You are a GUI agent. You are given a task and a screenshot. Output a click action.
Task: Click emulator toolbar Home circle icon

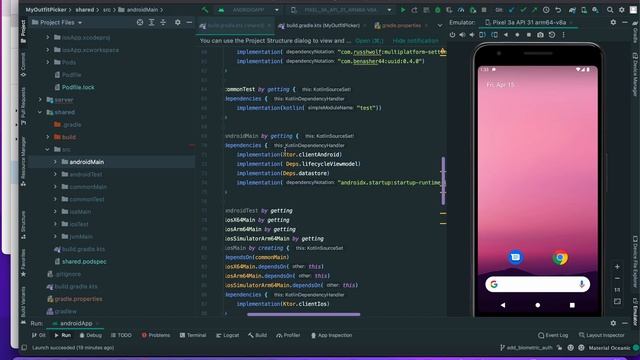pos(517,35)
